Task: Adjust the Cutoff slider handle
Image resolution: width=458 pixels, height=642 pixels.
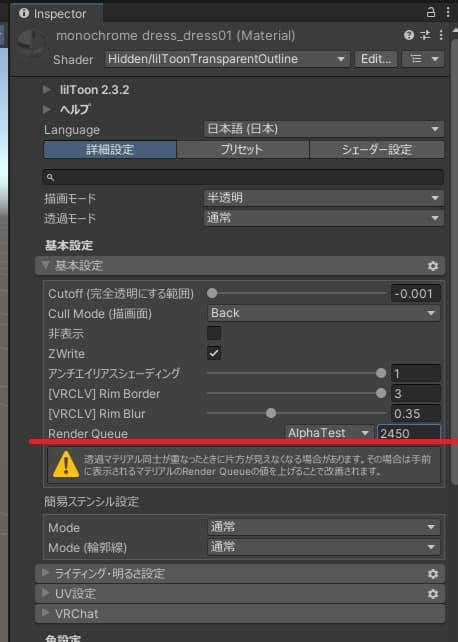Action: 212,293
